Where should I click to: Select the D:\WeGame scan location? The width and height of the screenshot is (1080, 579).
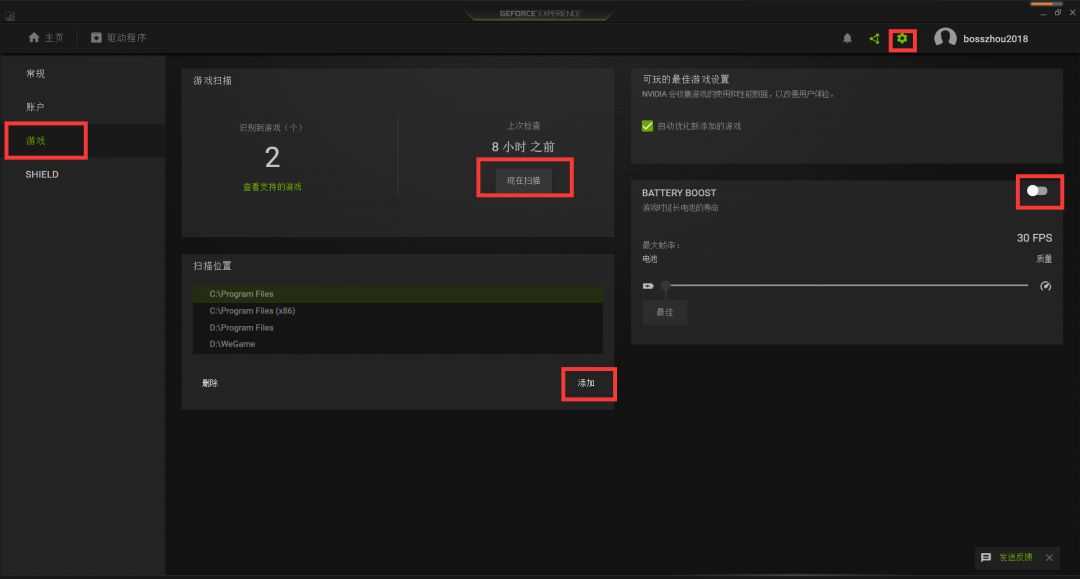(x=397, y=344)
